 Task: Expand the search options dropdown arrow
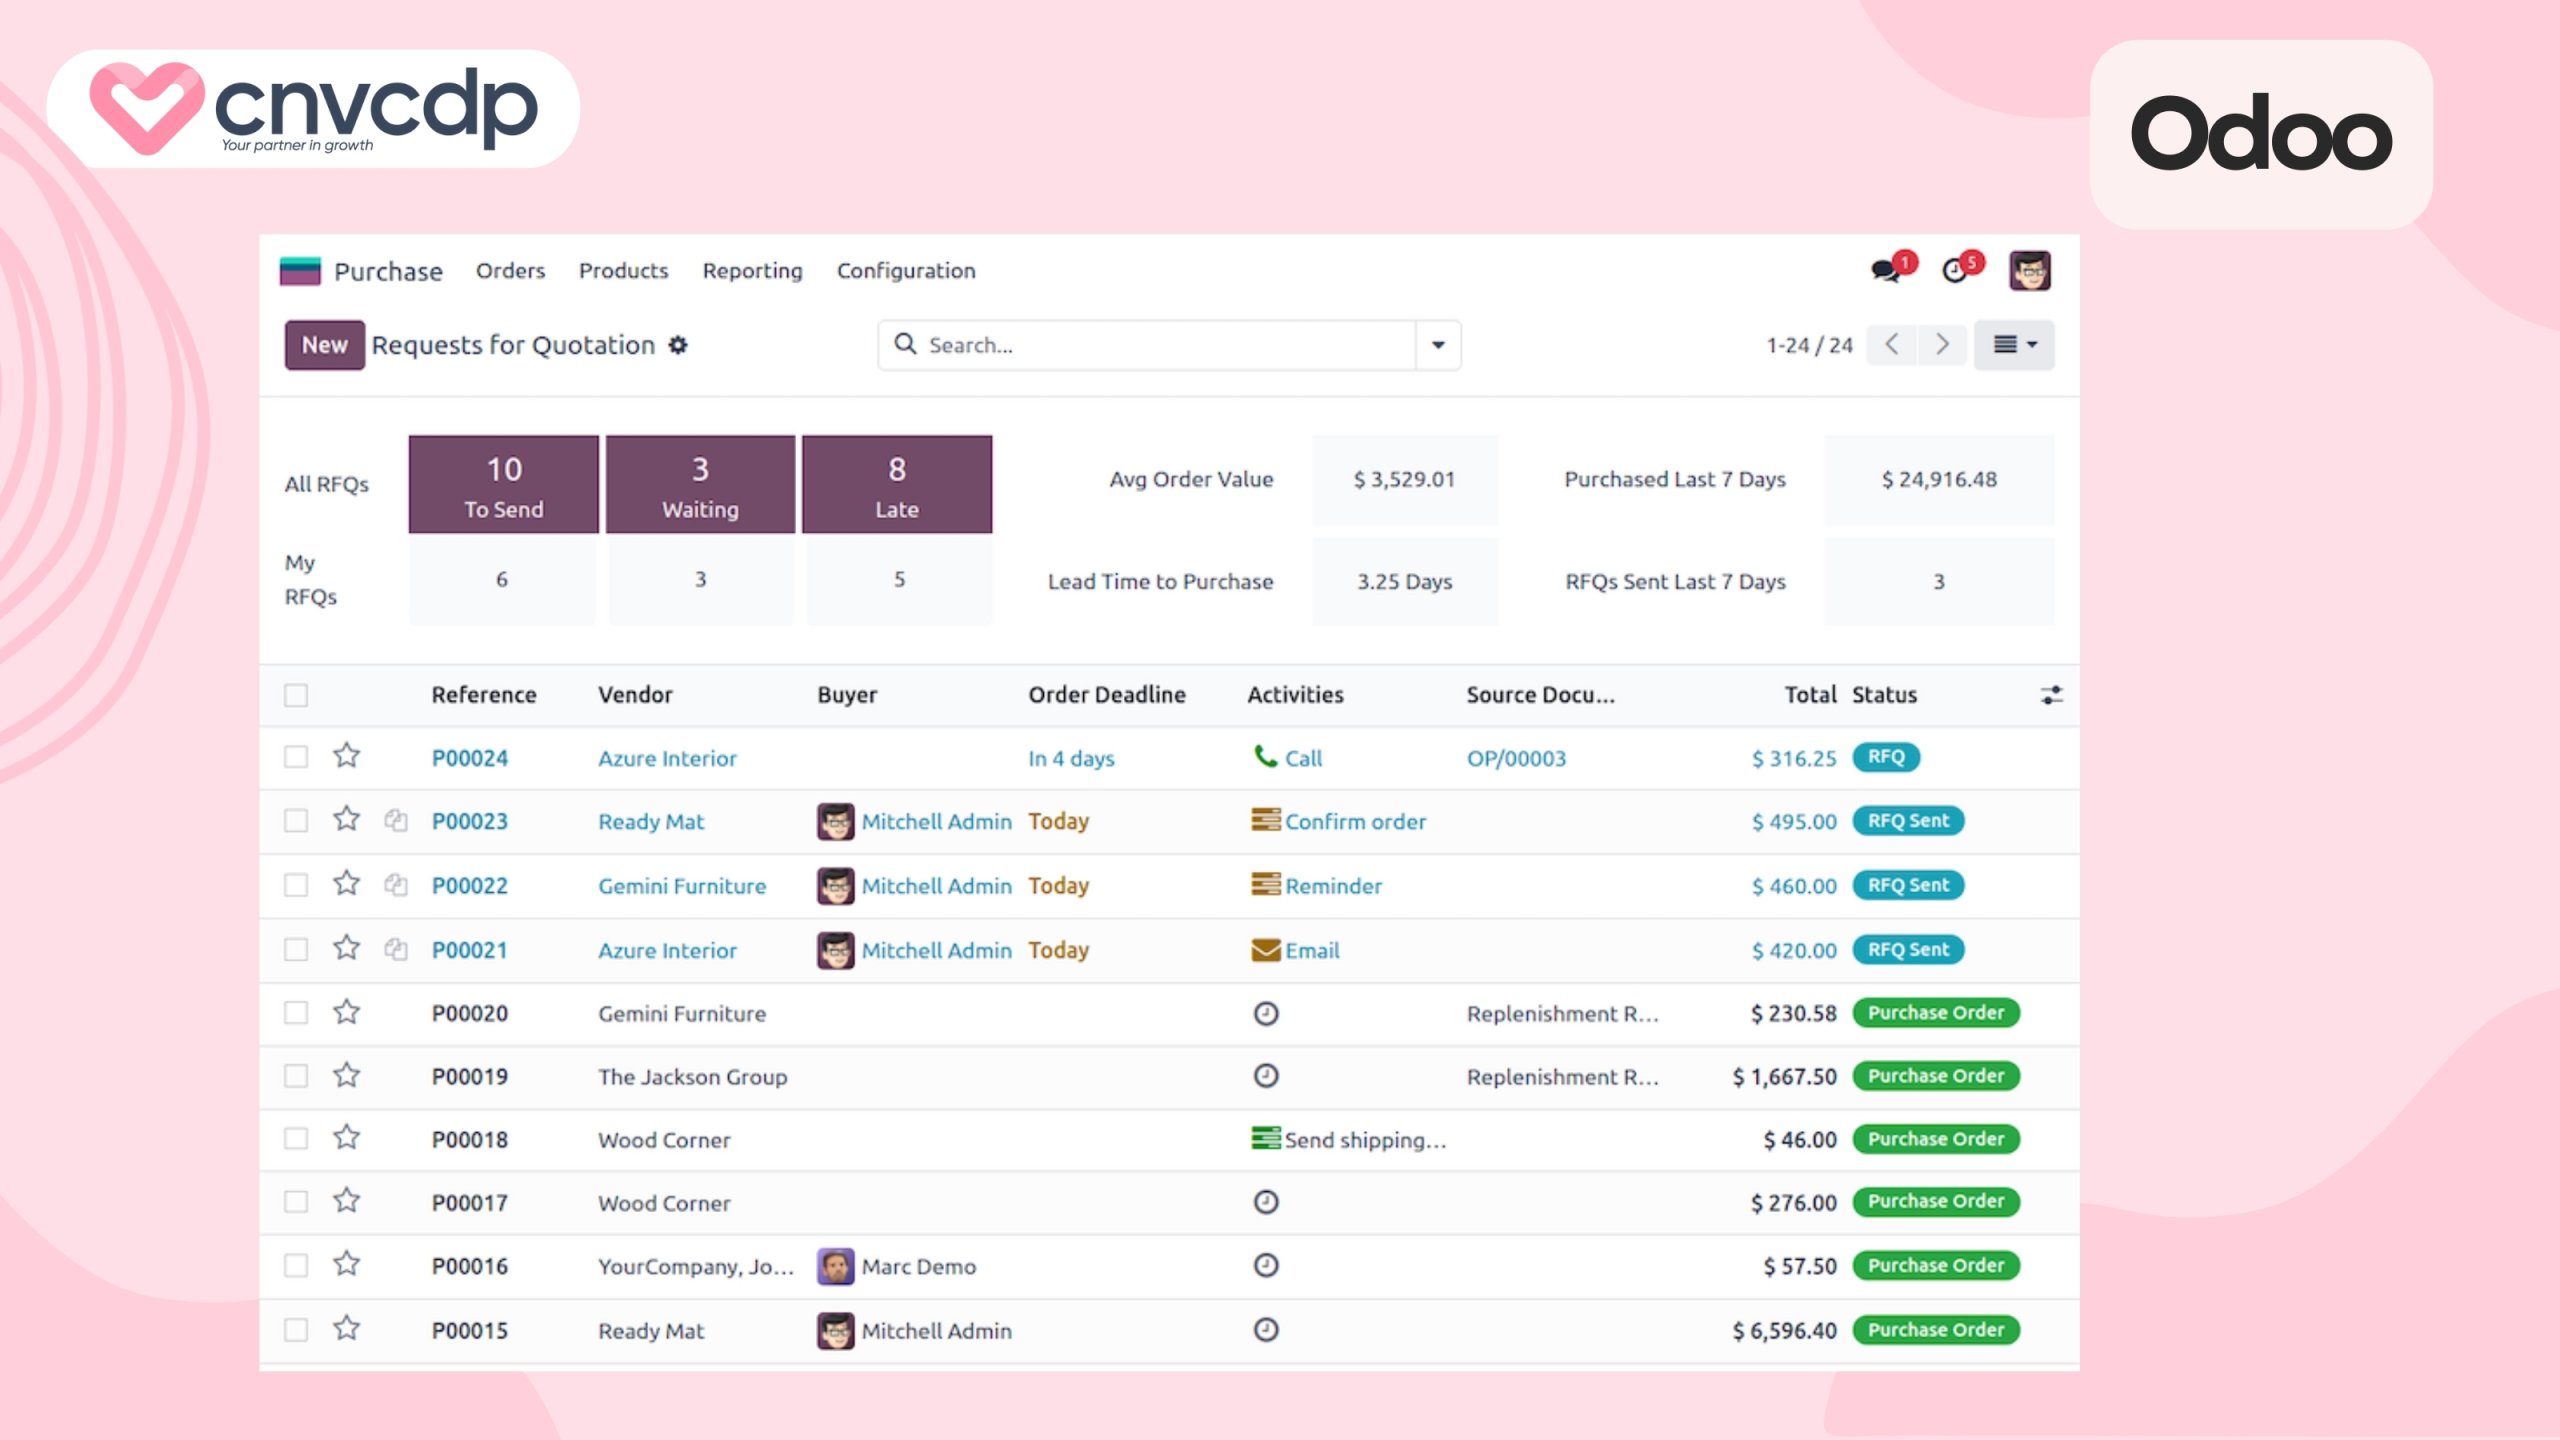(x=1438, y=345)
